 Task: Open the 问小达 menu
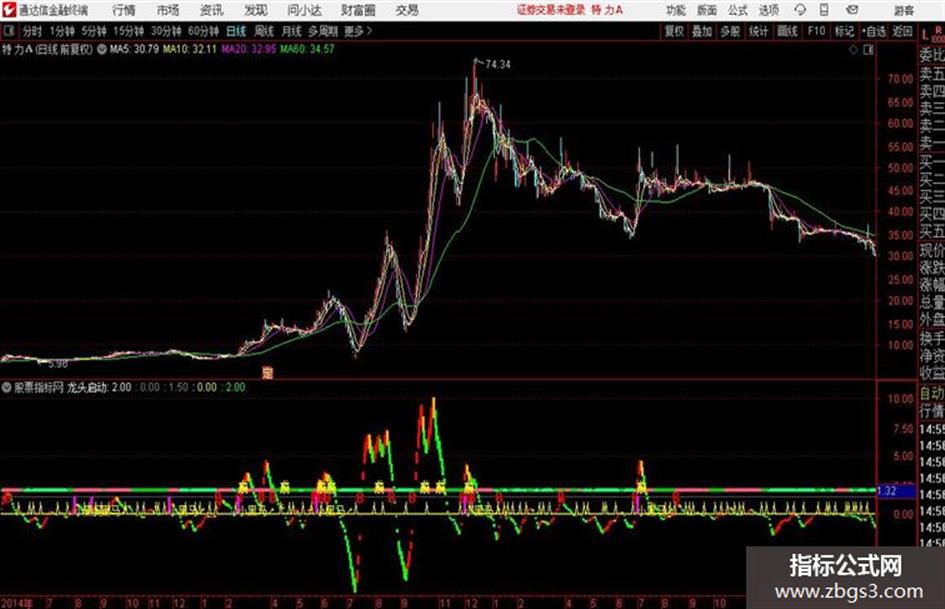point(304,10)
